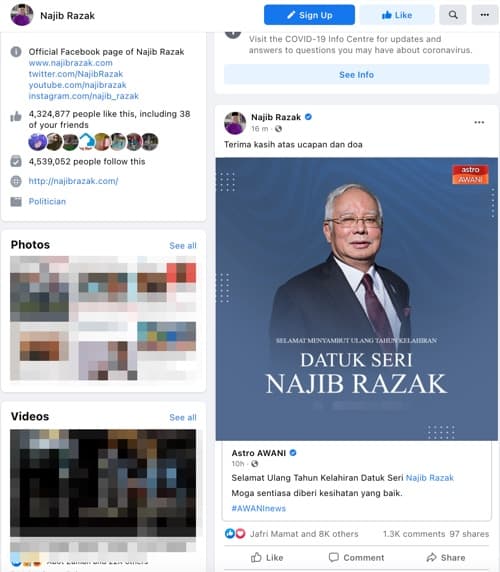Viewport: 500px width, 572px height.
Task: Click the Najib Razak profile picture in header
Action: click(22, 15)
